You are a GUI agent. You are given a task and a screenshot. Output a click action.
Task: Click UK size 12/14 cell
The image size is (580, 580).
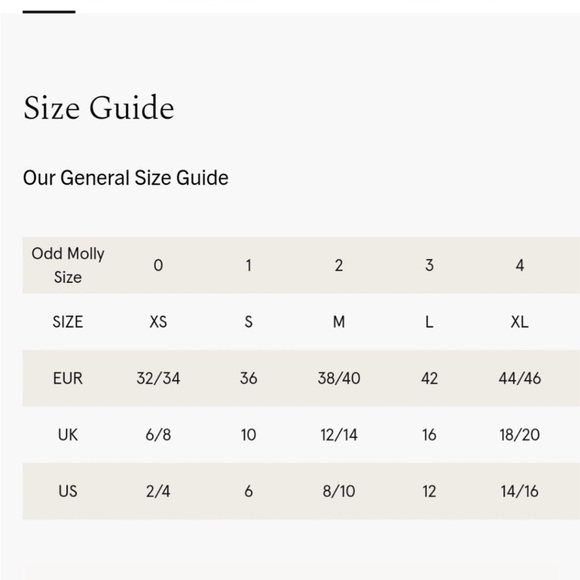(x=339, y=435)
